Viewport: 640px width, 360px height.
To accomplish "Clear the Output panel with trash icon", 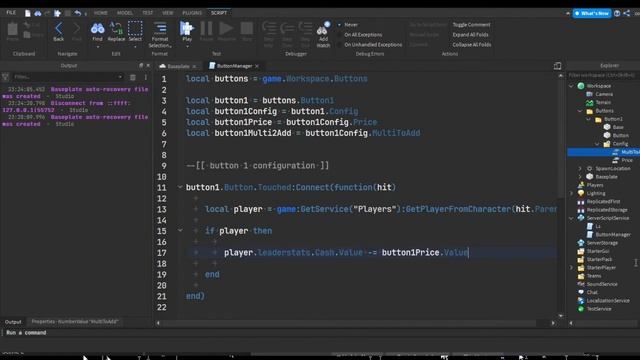I will click(x=133, y=77).
